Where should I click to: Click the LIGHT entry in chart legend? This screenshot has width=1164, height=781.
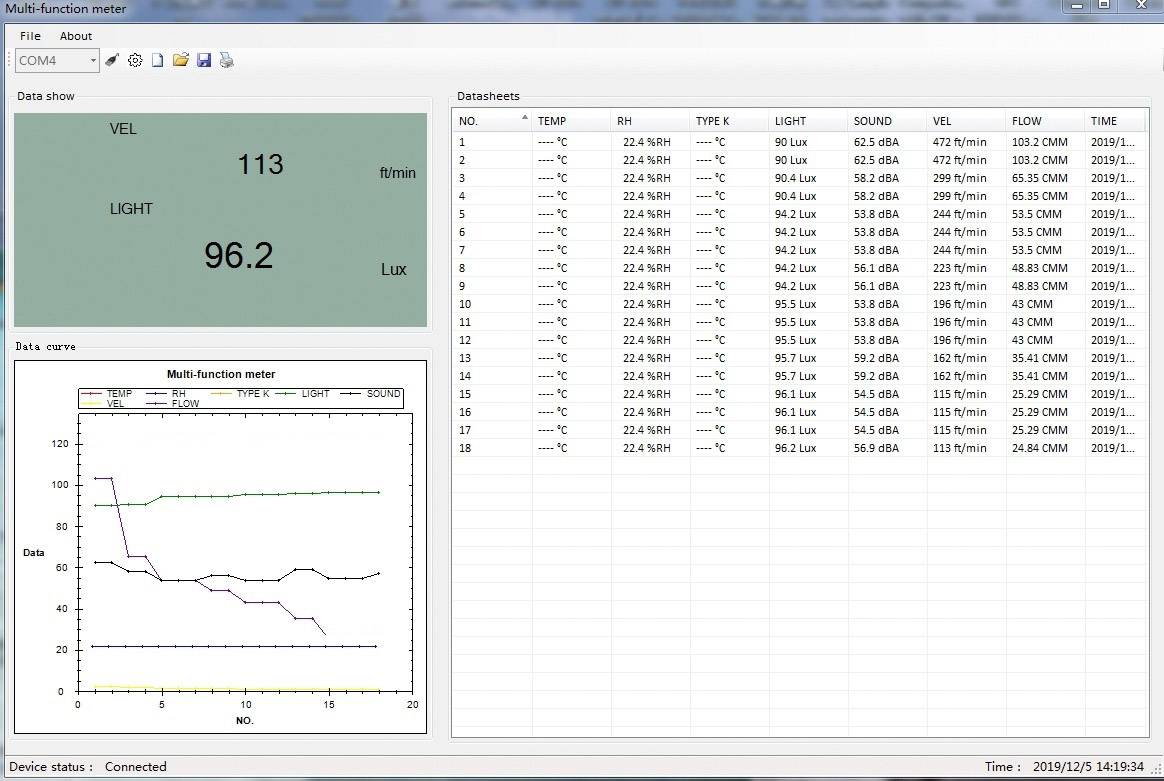click(315, 394)
